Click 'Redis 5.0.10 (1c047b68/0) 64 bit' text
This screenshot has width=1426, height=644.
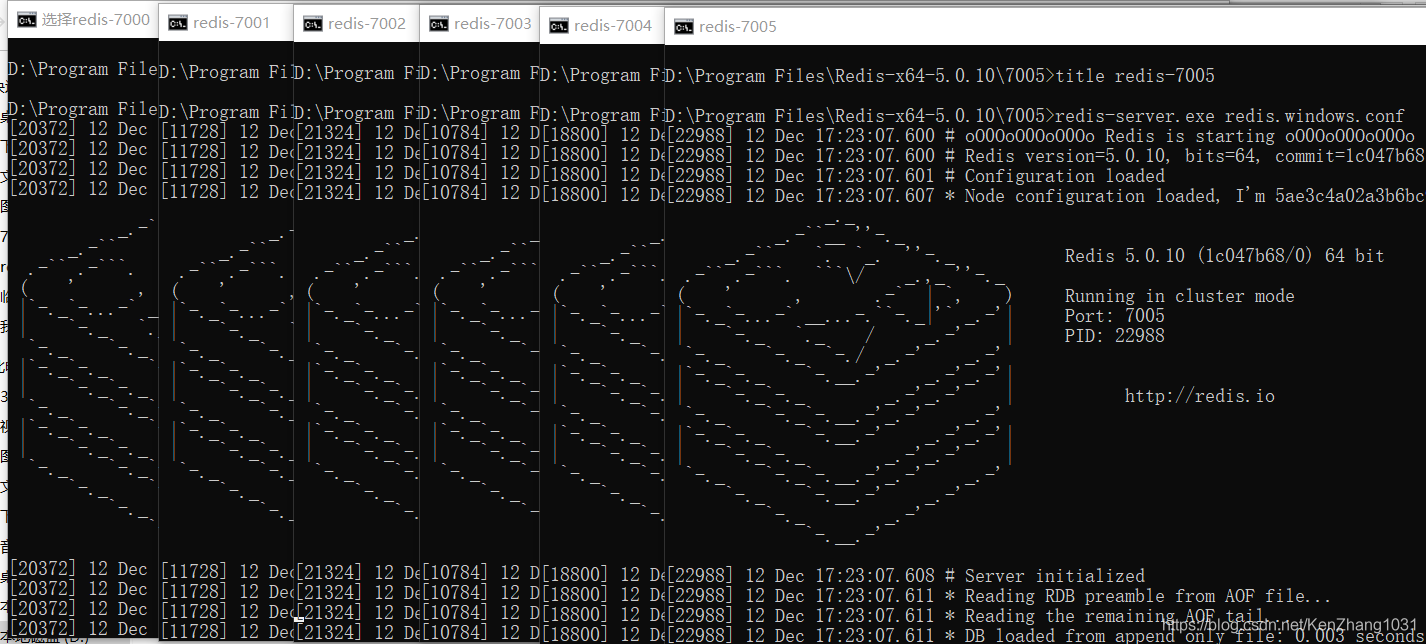[1224, 256]
